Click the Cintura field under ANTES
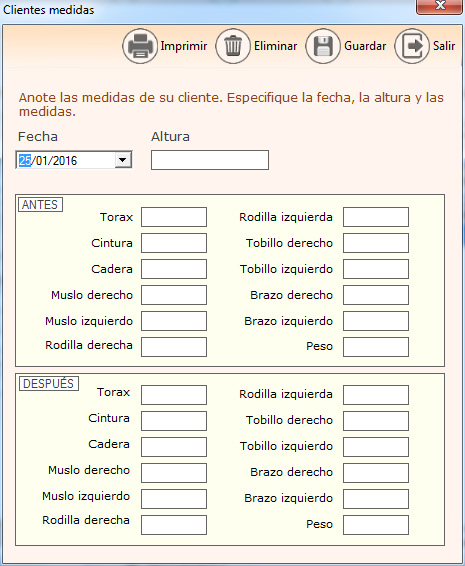This screenshot has width=465, height=566. (174, 243)
